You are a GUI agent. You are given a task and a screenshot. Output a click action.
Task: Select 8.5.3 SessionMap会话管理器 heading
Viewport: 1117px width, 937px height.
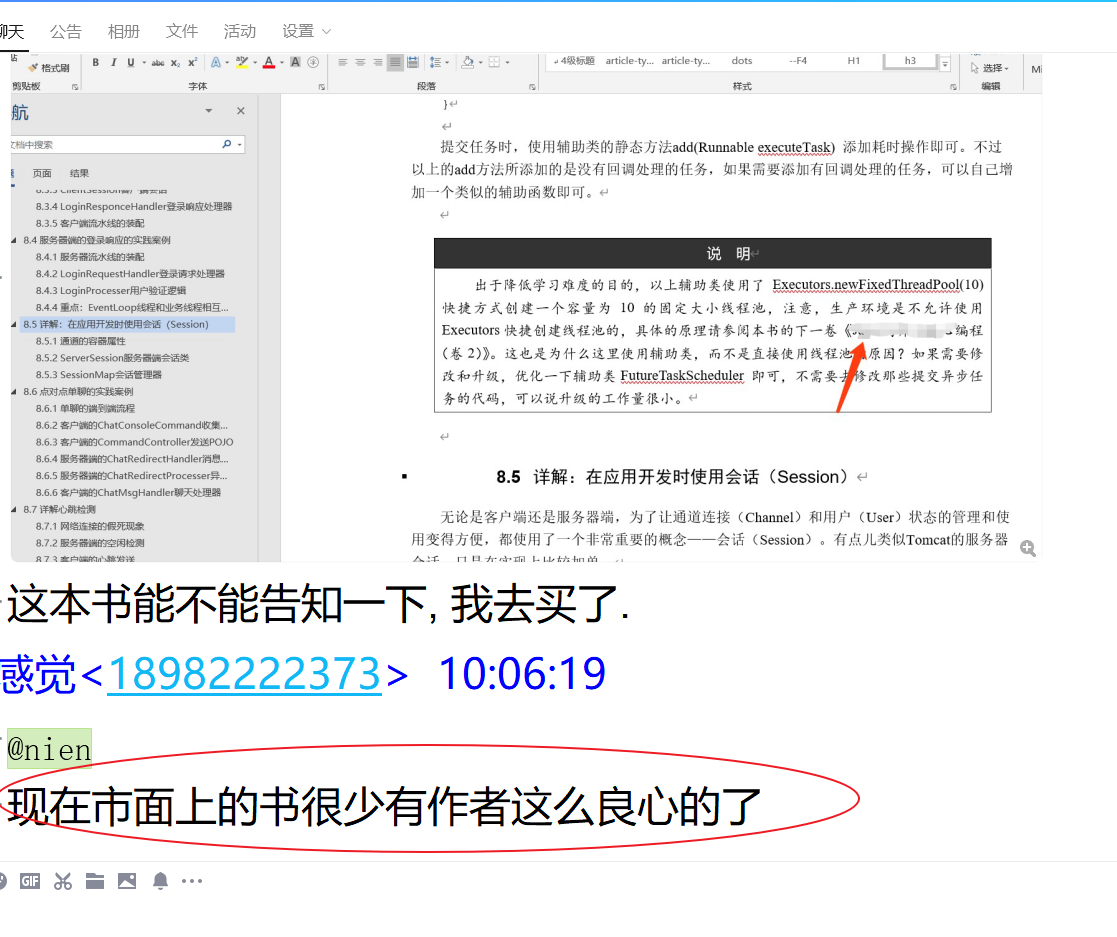pos(98,375)
